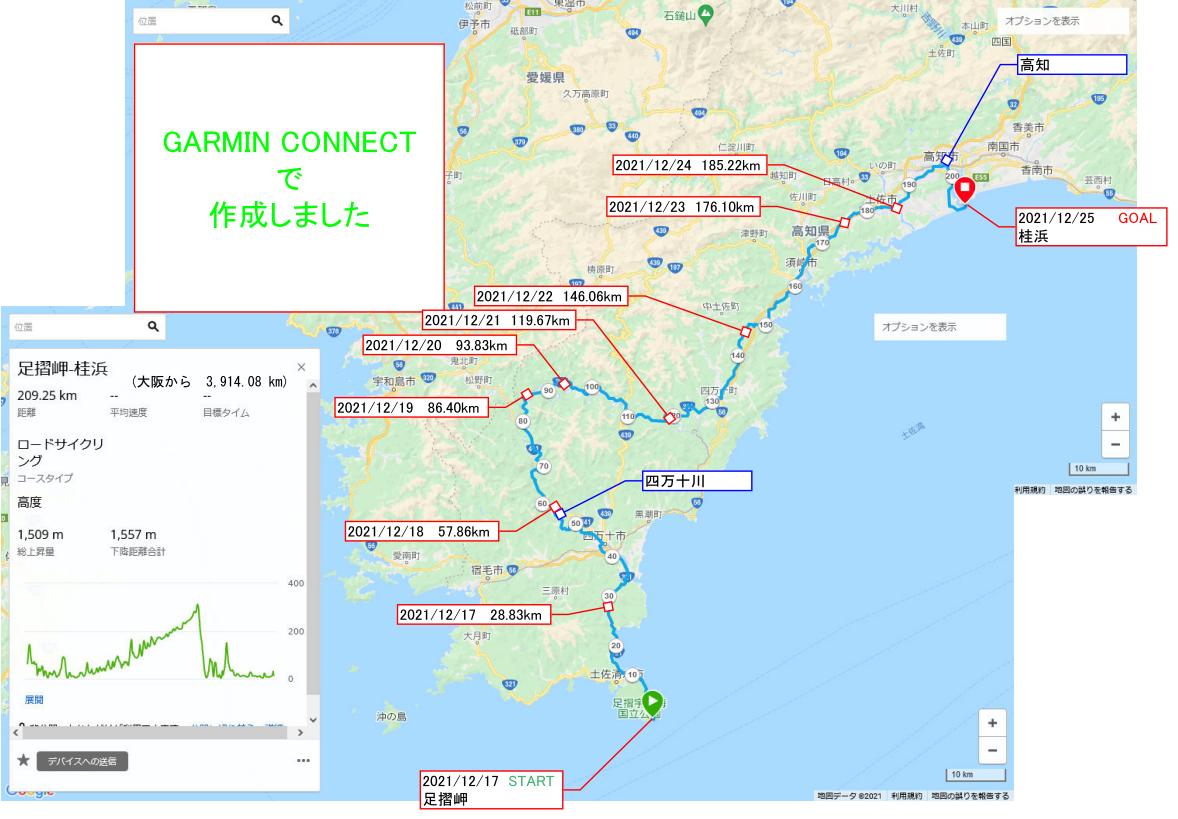1178x819 pixels.
Task: Click the 80 km route marker
Action: click(523, 421)
